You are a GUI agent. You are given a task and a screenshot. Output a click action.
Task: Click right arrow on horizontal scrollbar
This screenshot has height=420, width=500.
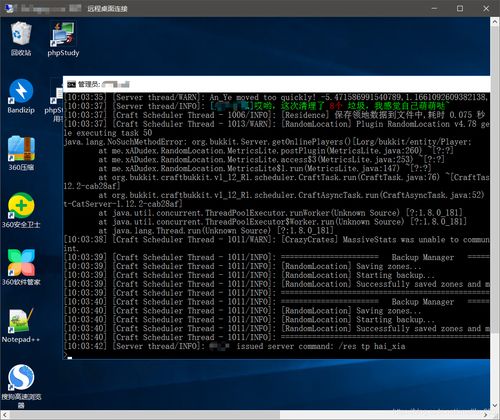click(486, 415)
